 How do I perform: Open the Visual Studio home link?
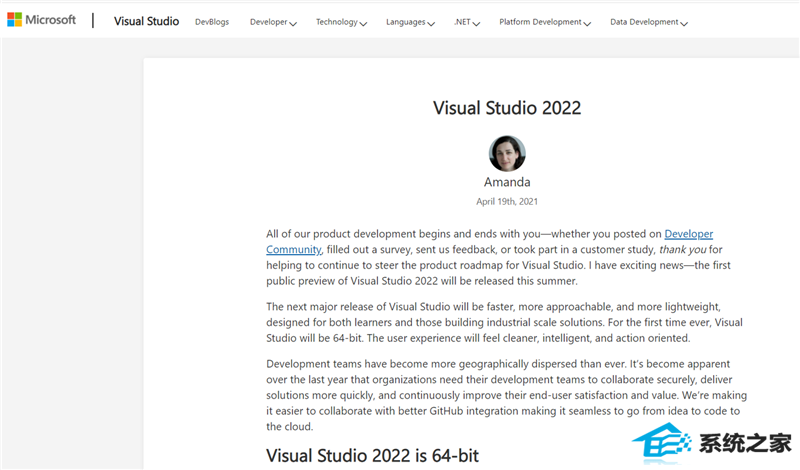146,21
